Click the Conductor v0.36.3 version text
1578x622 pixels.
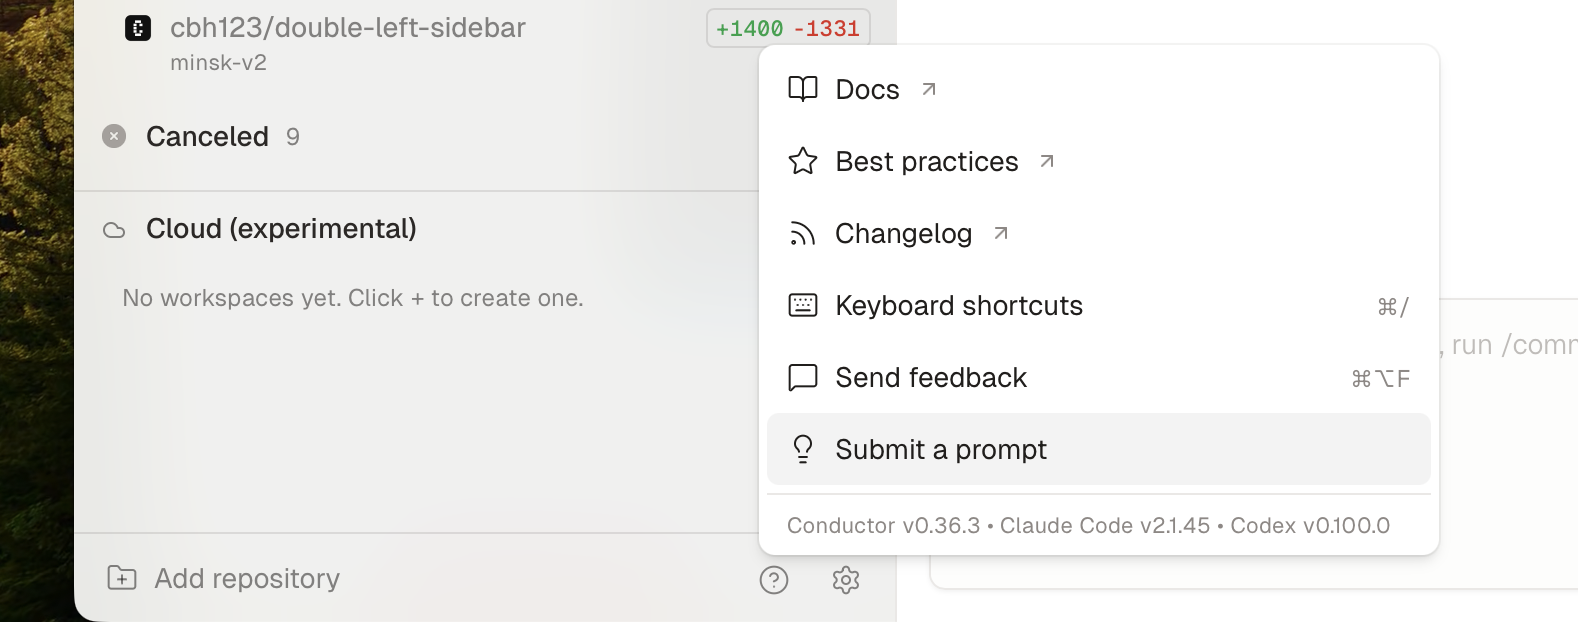click(x=883, y=525)
